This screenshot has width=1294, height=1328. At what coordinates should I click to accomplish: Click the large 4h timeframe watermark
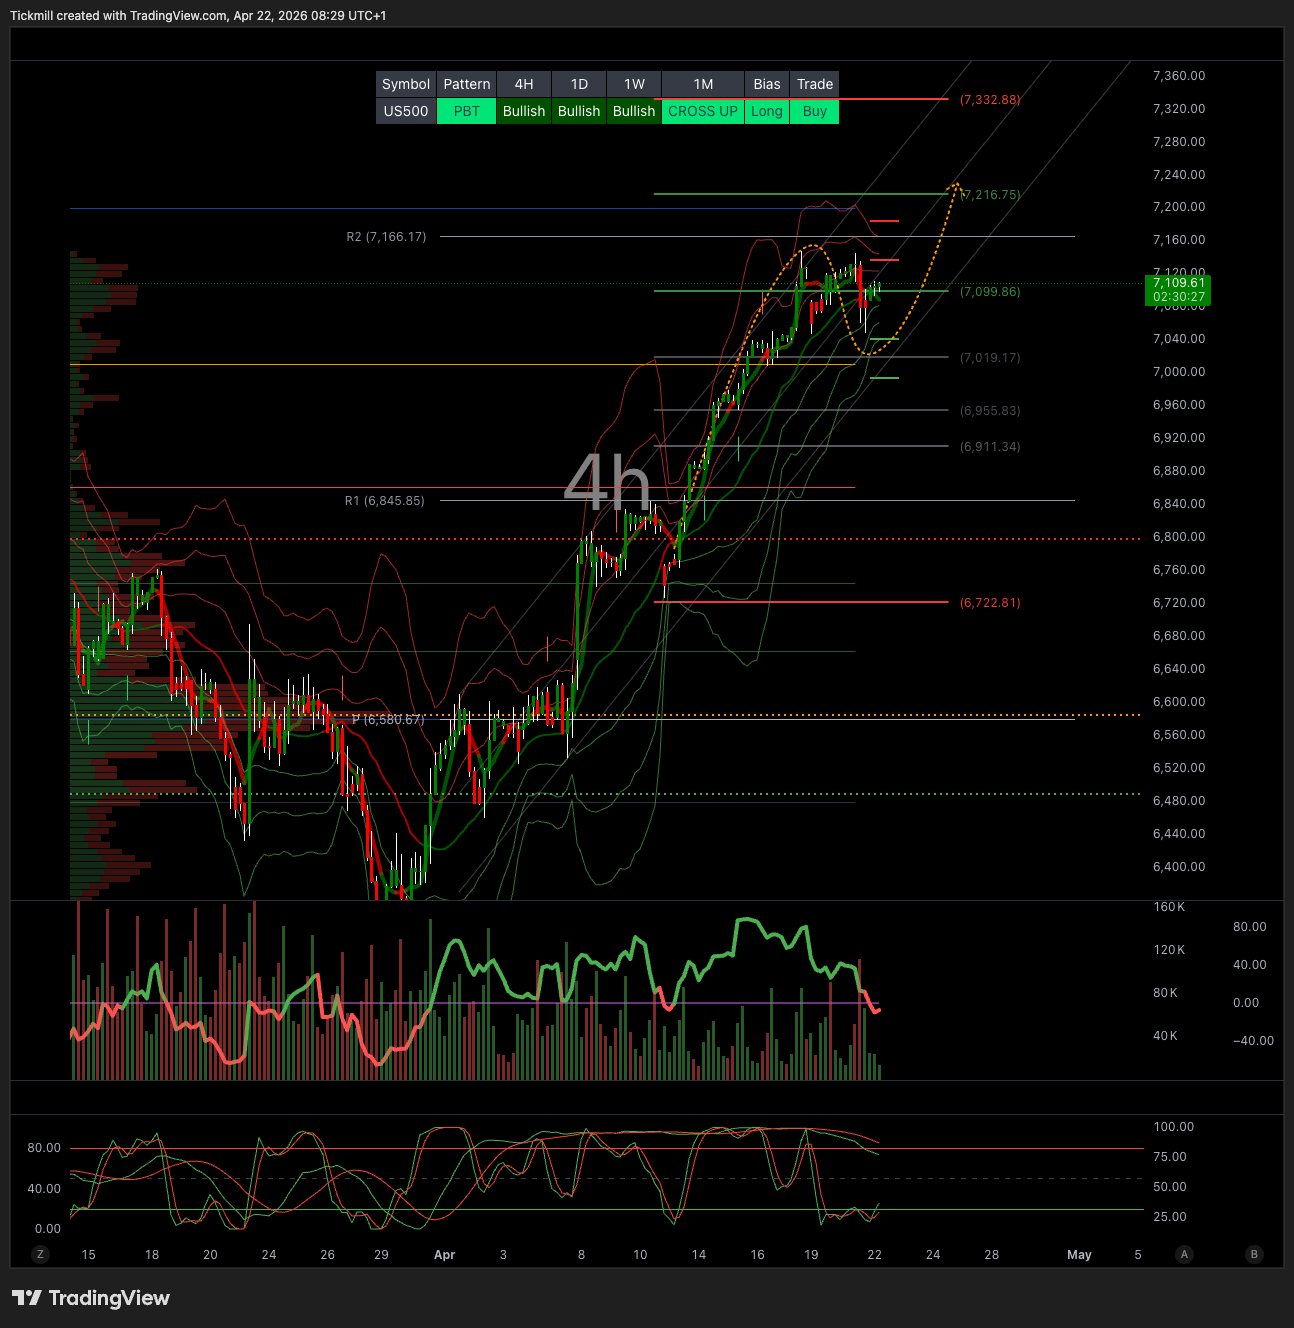pyautogui.click(x=607, y=483)
